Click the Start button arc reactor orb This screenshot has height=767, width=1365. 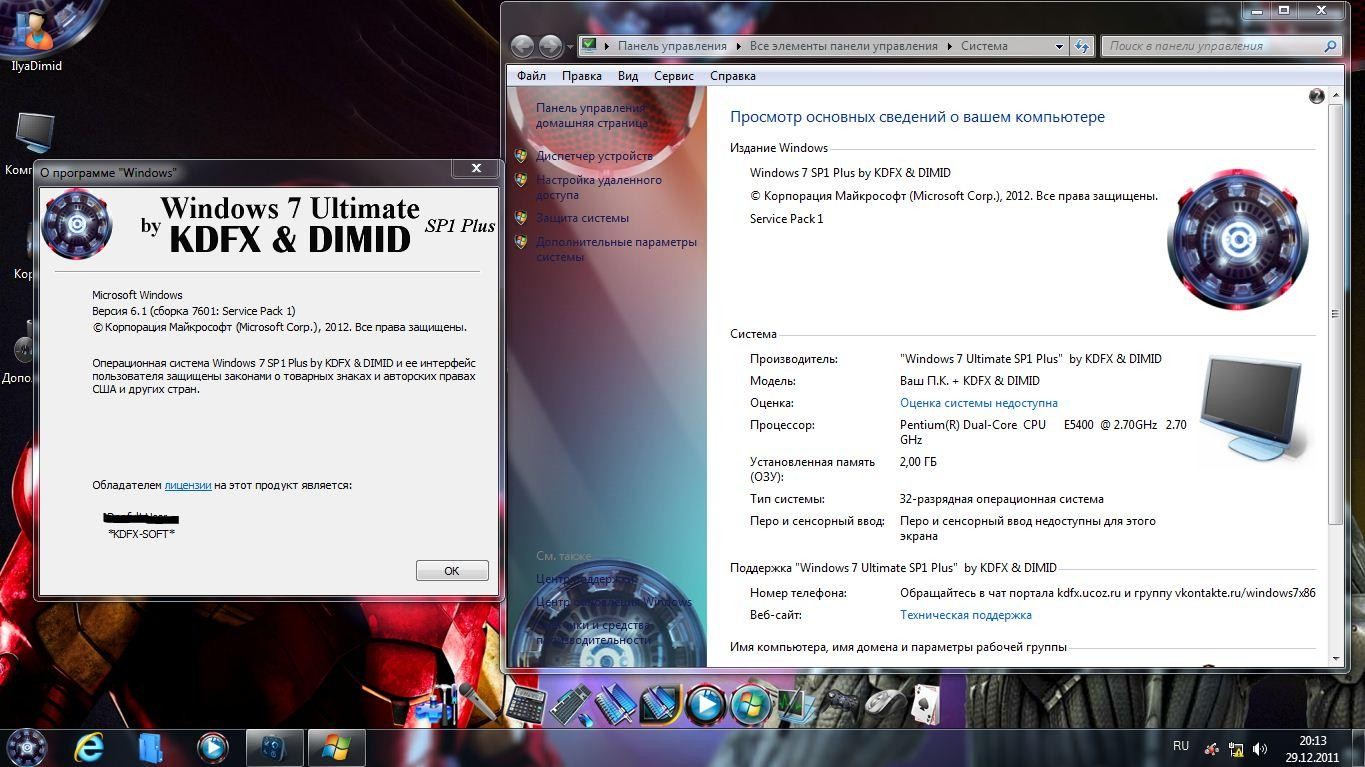tap(27, 746)
